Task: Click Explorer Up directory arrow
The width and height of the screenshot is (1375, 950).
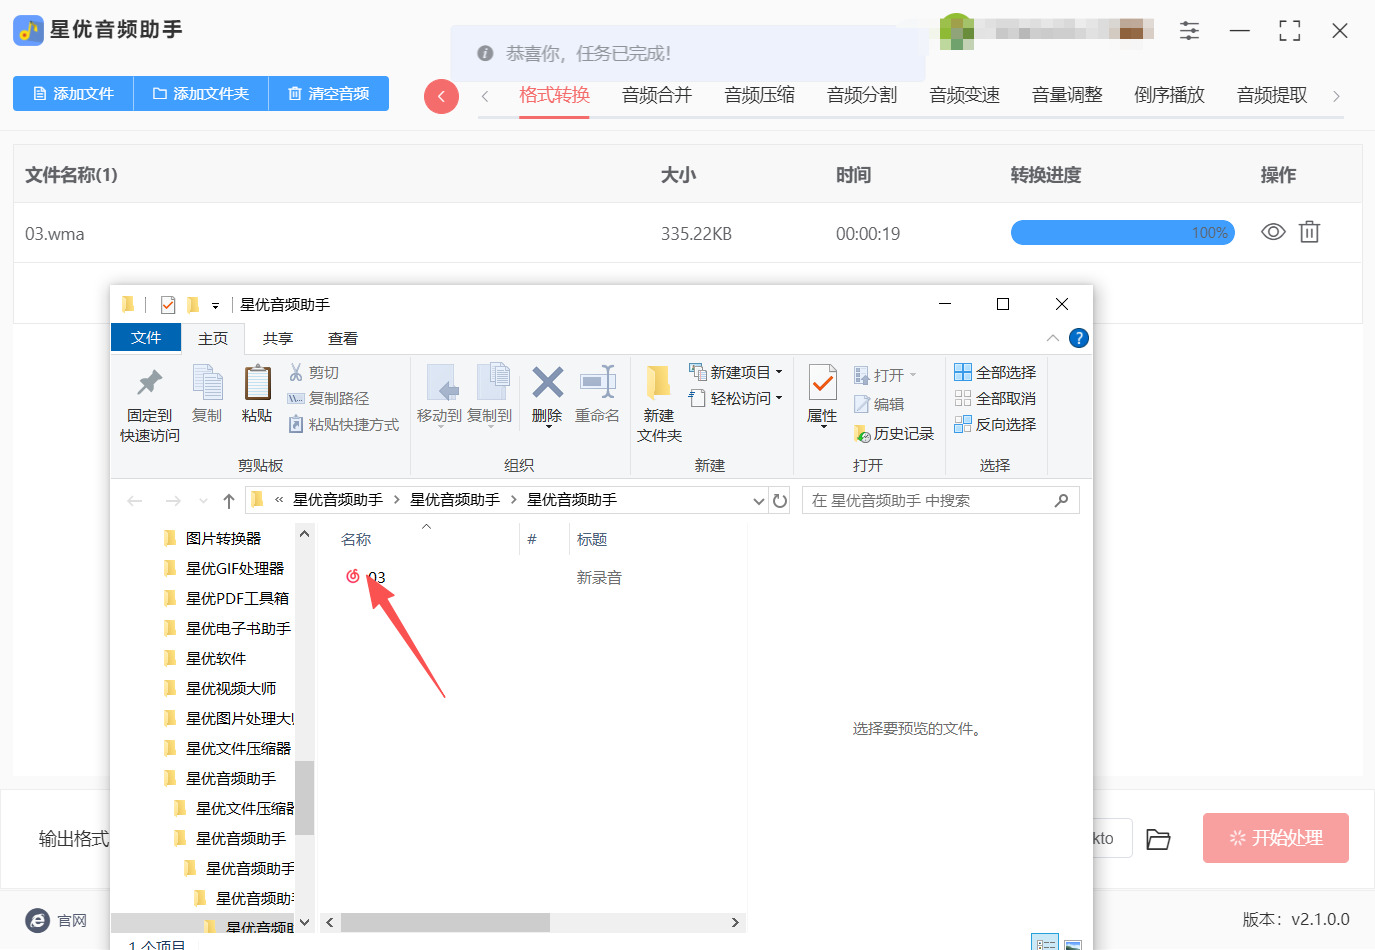Action: pos(229,501)
